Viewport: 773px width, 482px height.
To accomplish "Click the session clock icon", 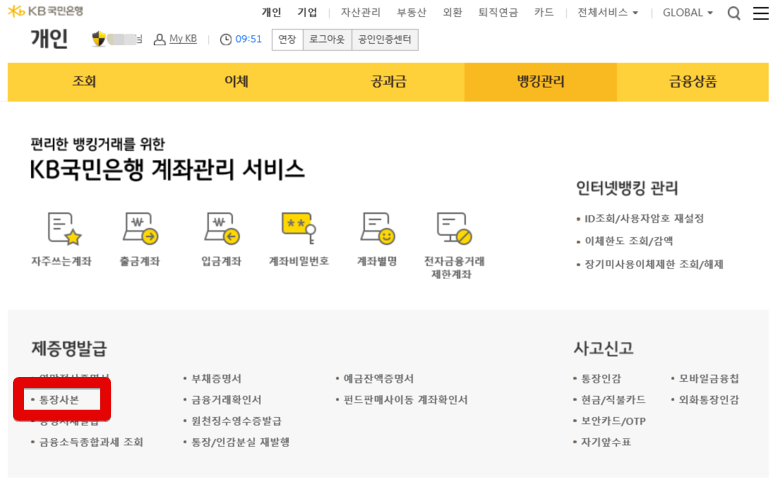I will (x=226, y=39).
